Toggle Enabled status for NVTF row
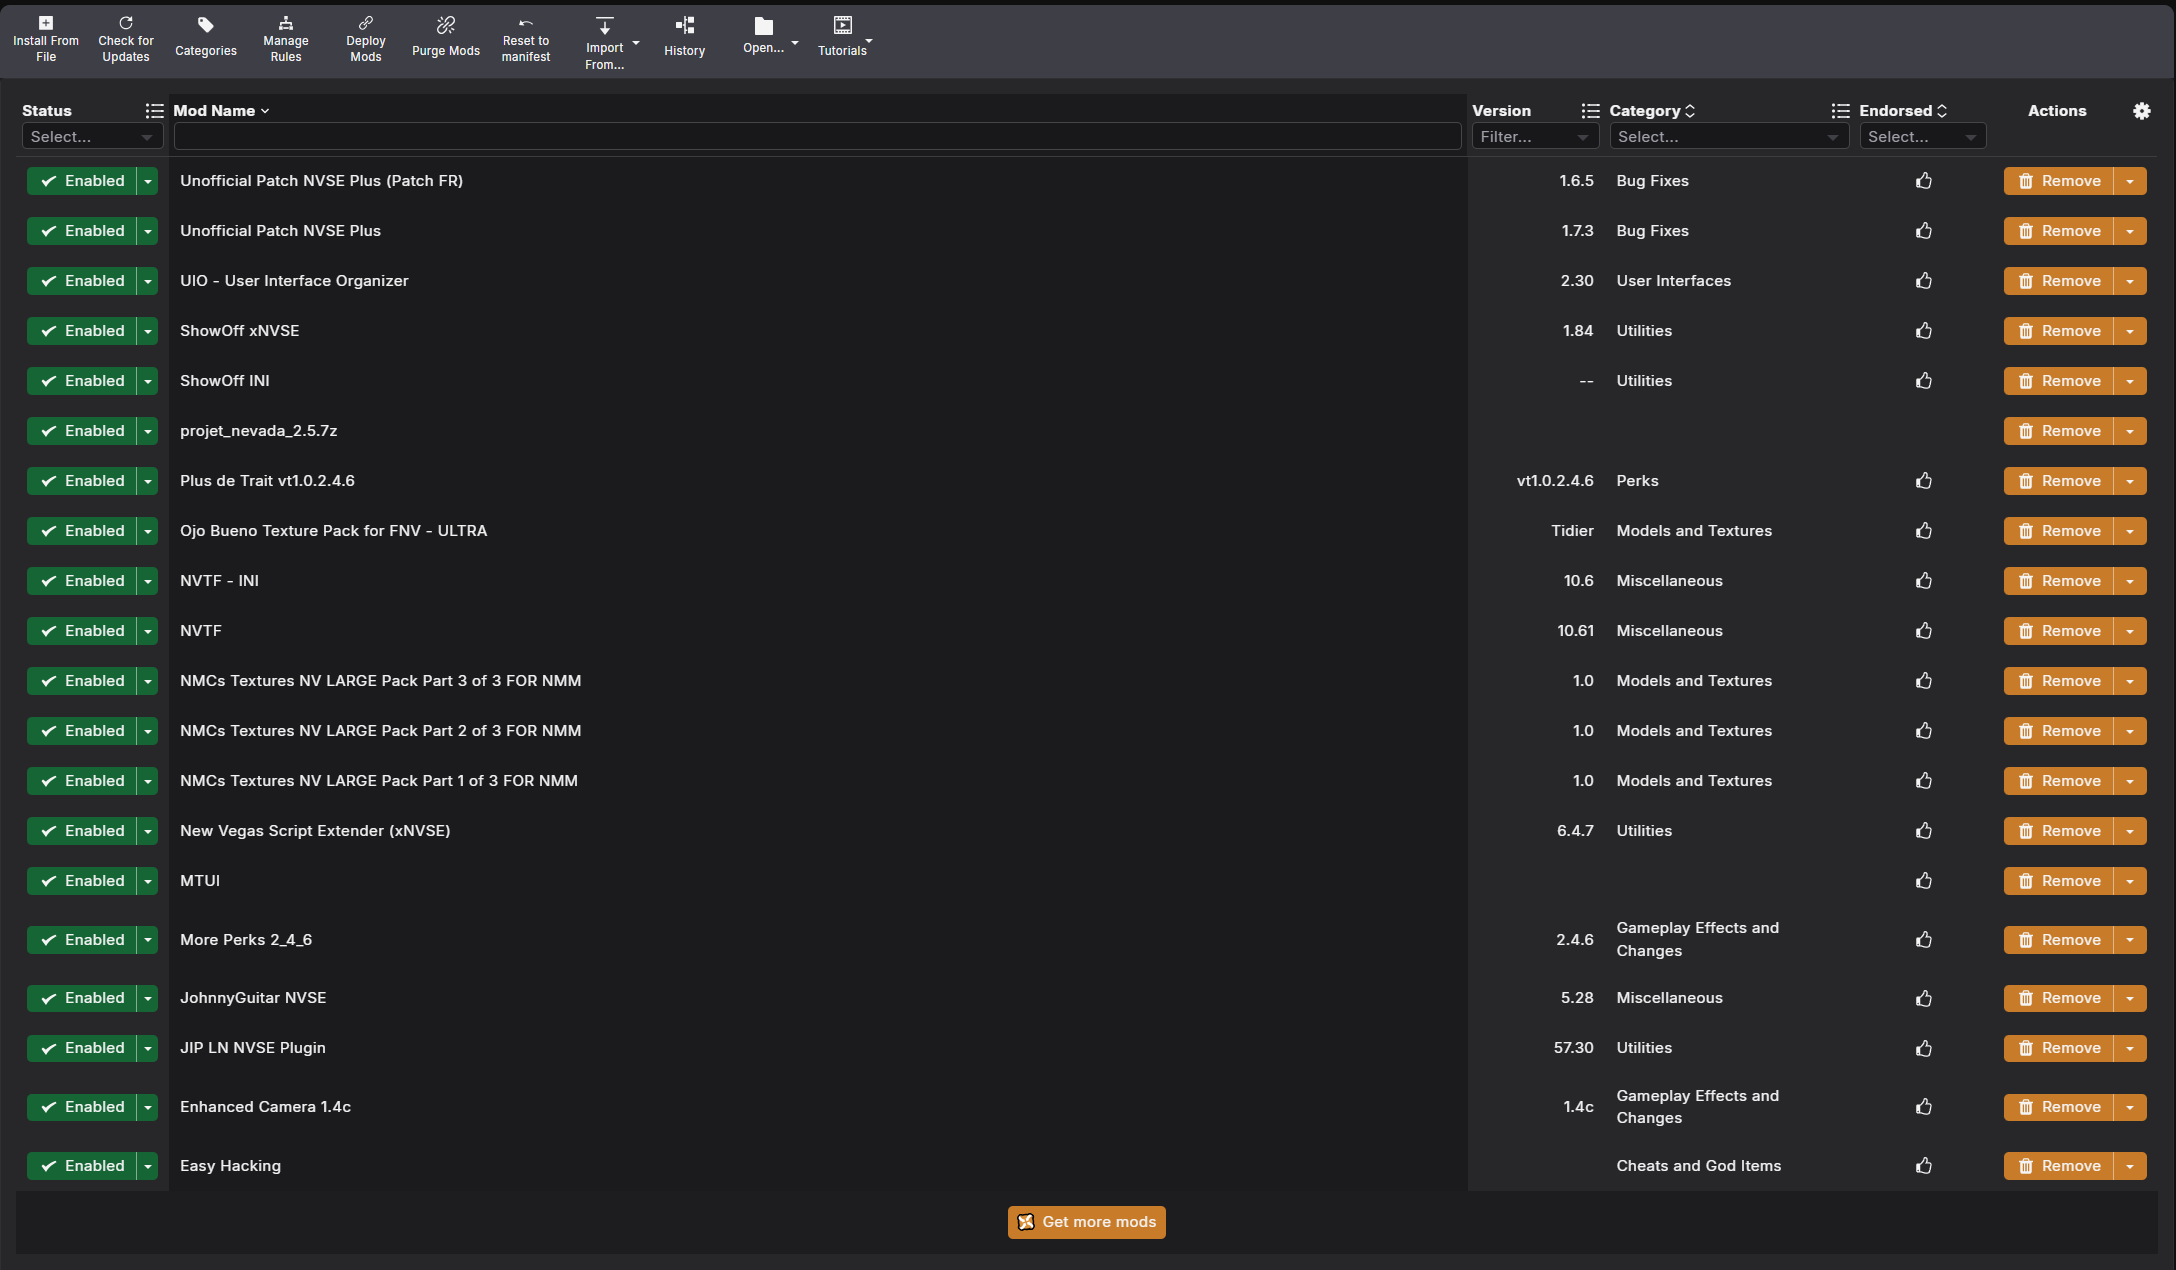 [82, 631]
